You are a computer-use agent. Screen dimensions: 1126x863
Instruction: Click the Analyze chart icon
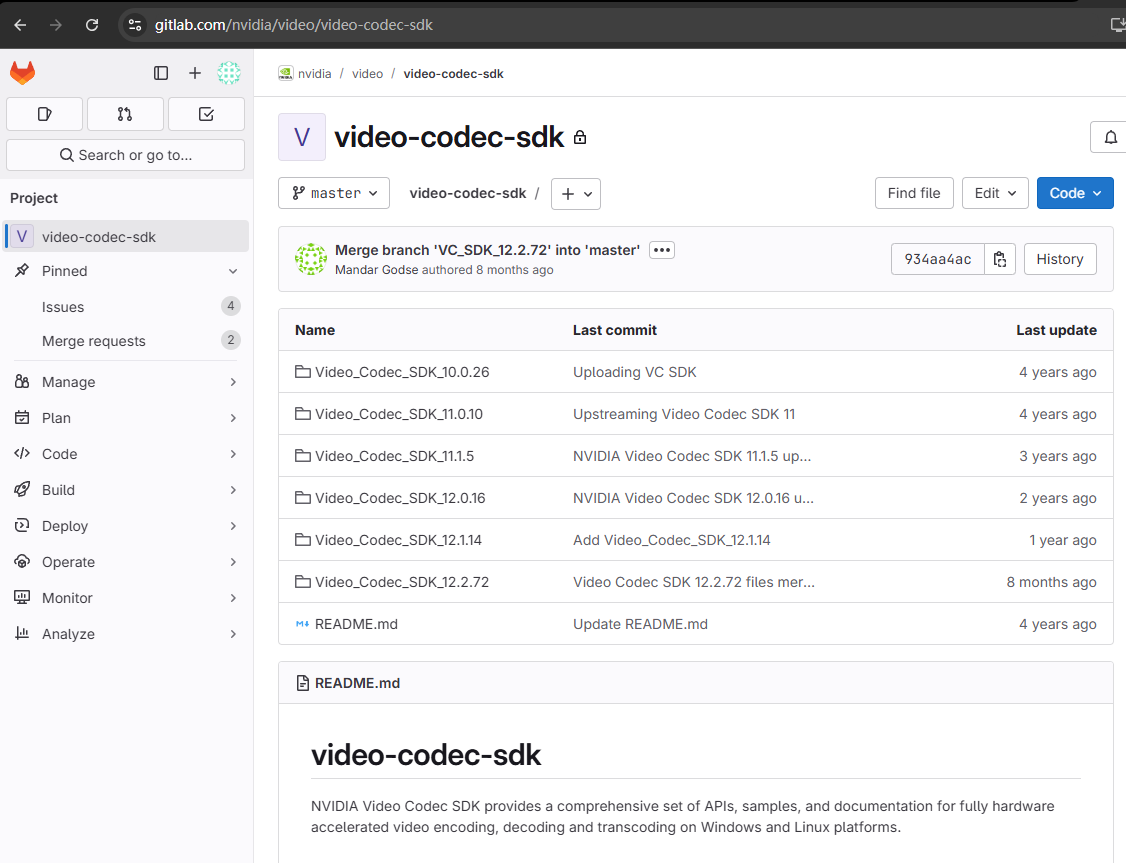22,633
